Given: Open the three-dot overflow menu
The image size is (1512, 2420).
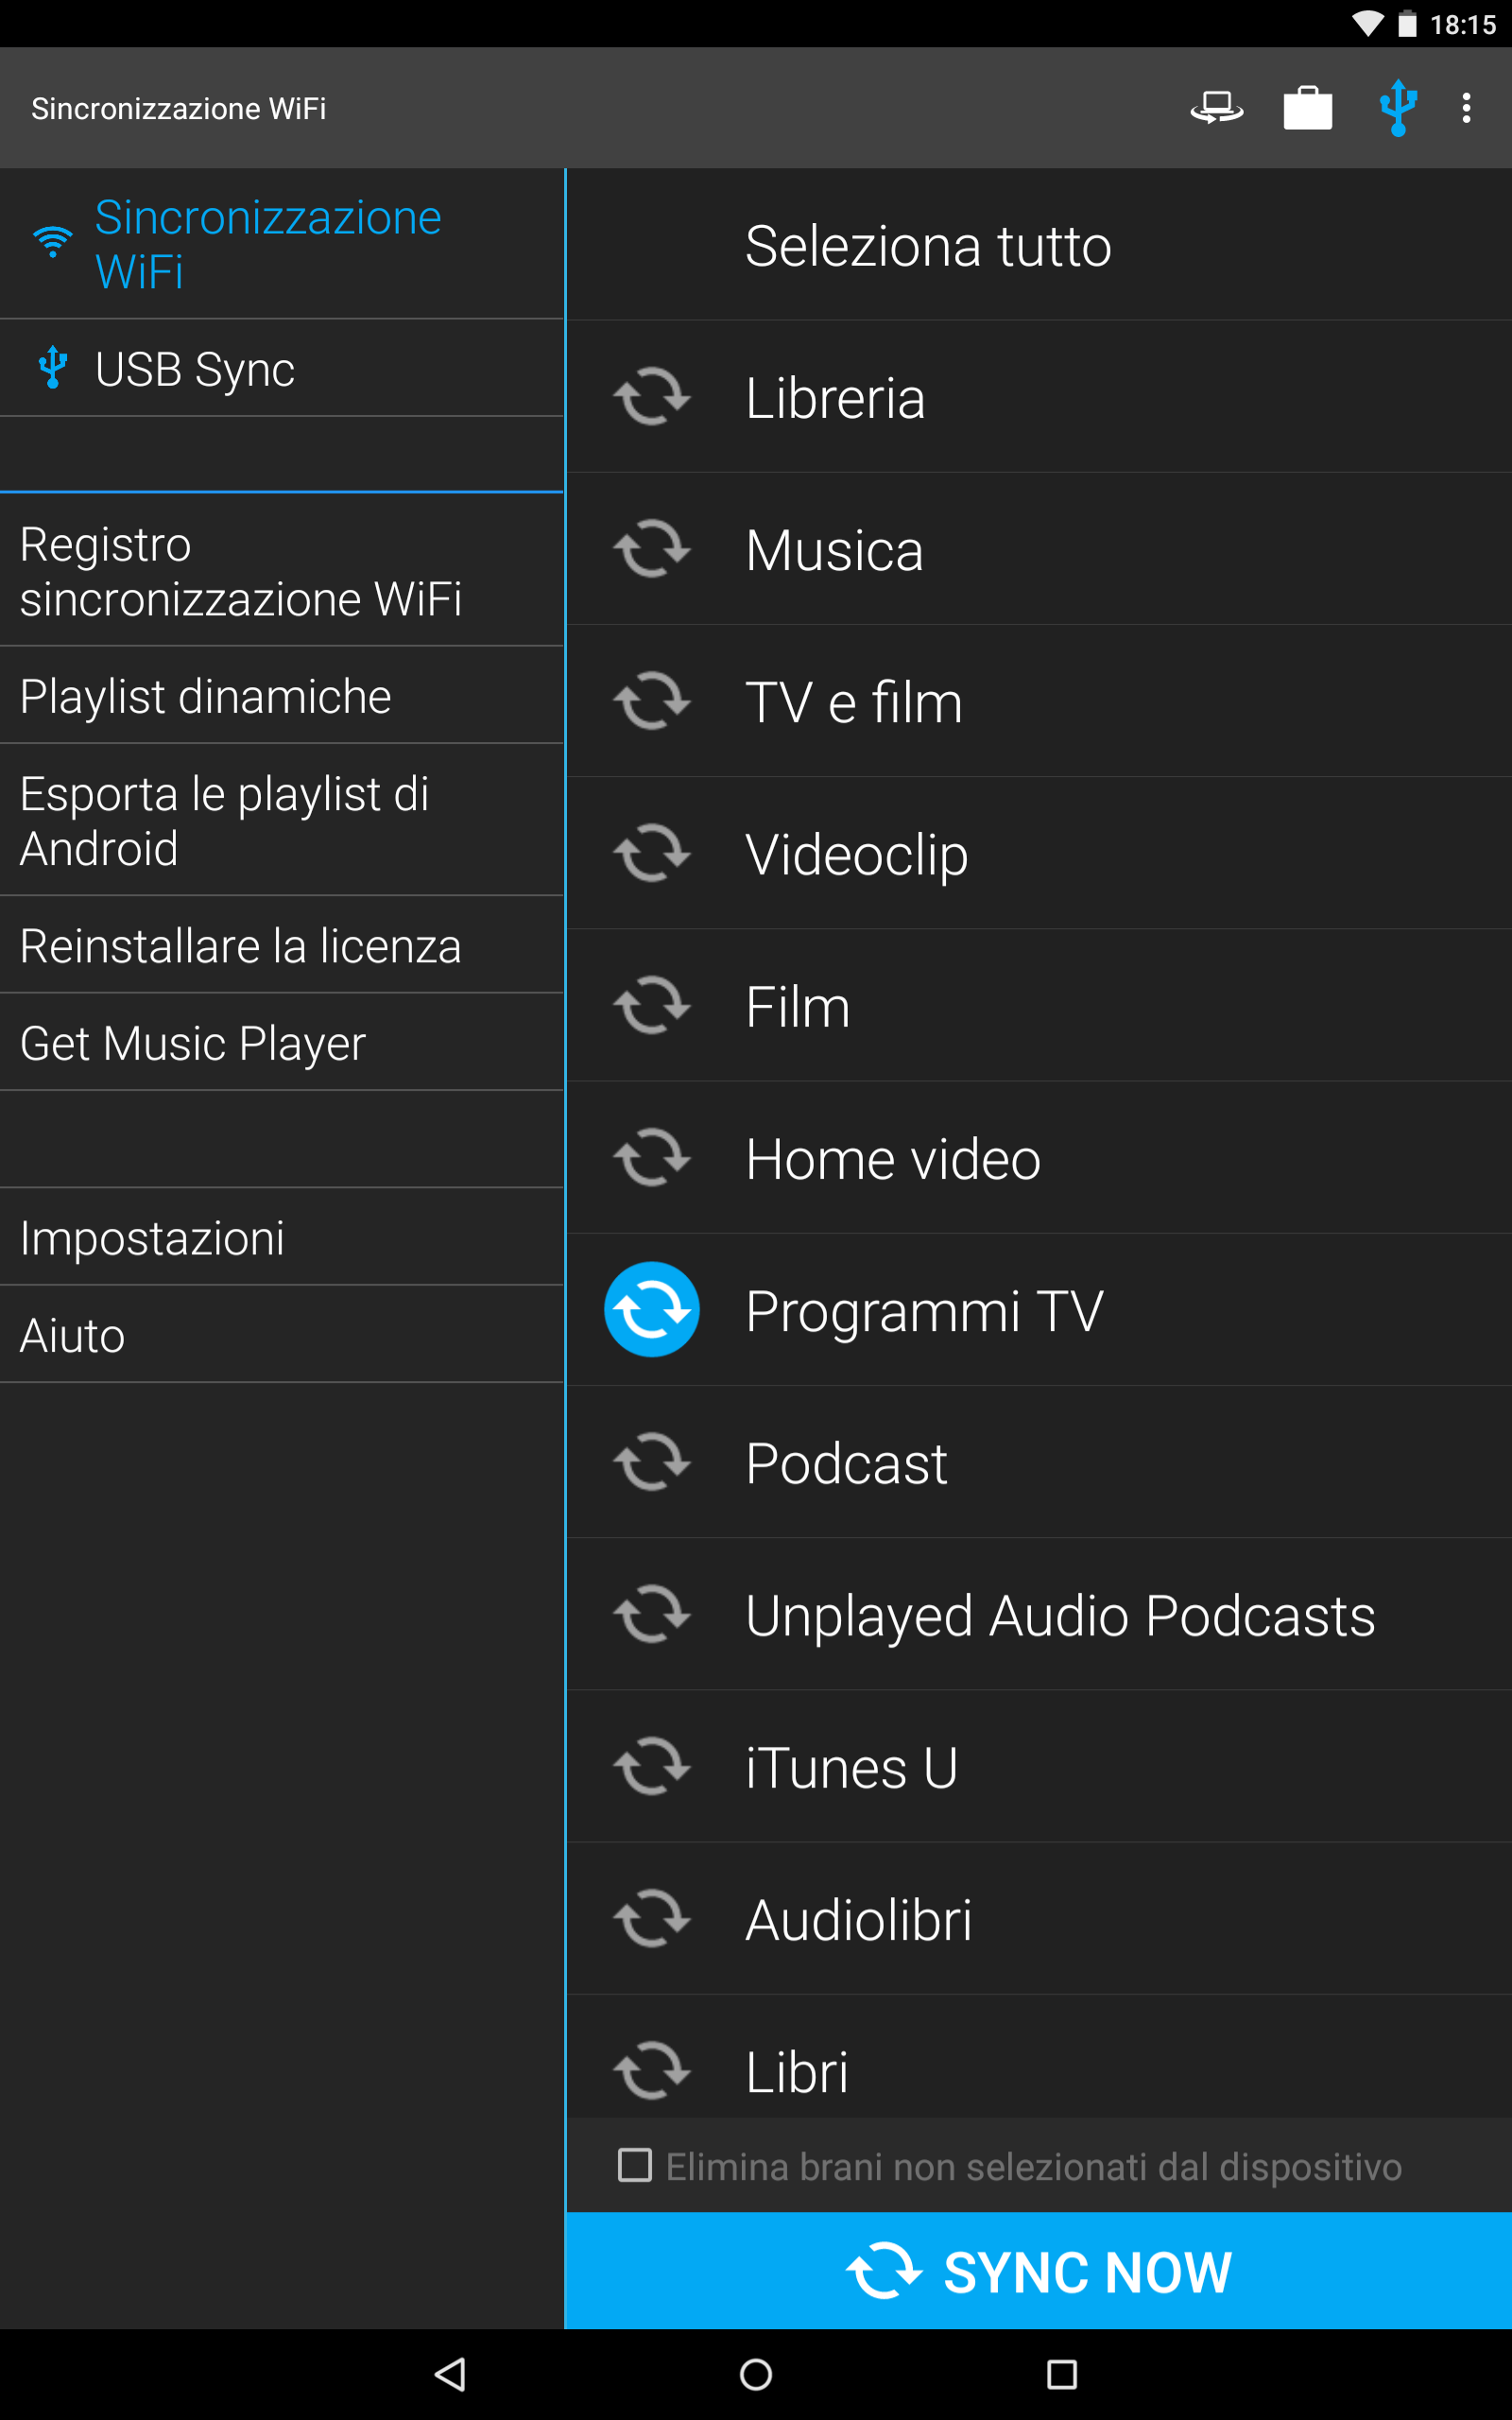Looking at the screenshot, I should point(1466,107).
